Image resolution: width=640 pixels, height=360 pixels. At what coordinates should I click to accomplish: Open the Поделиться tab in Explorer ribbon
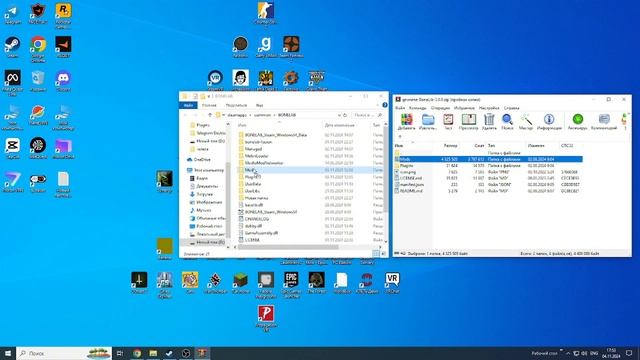236,105
